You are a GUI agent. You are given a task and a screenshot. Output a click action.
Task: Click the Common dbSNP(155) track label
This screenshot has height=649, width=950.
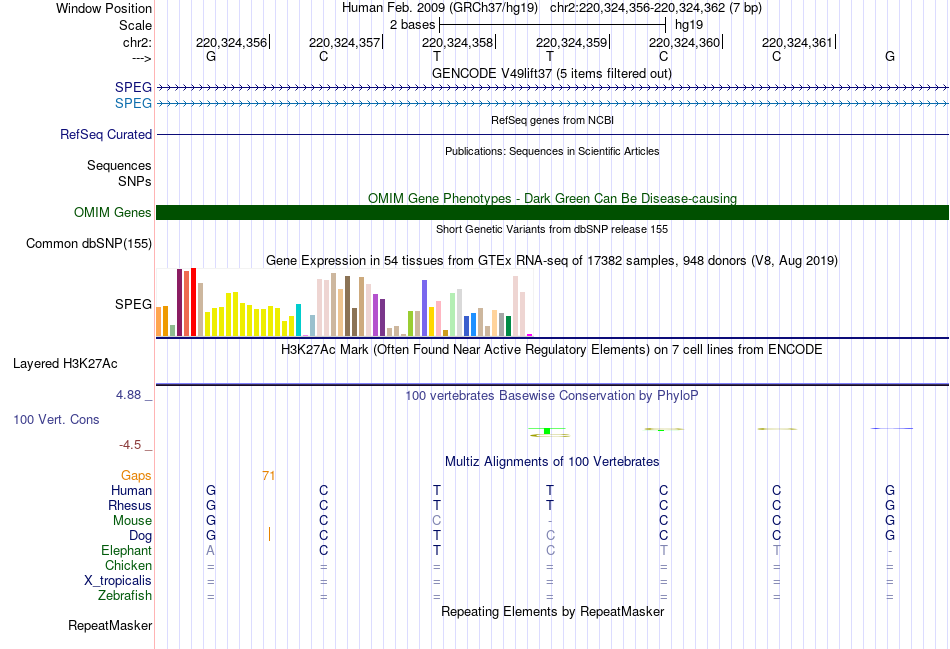89,244
